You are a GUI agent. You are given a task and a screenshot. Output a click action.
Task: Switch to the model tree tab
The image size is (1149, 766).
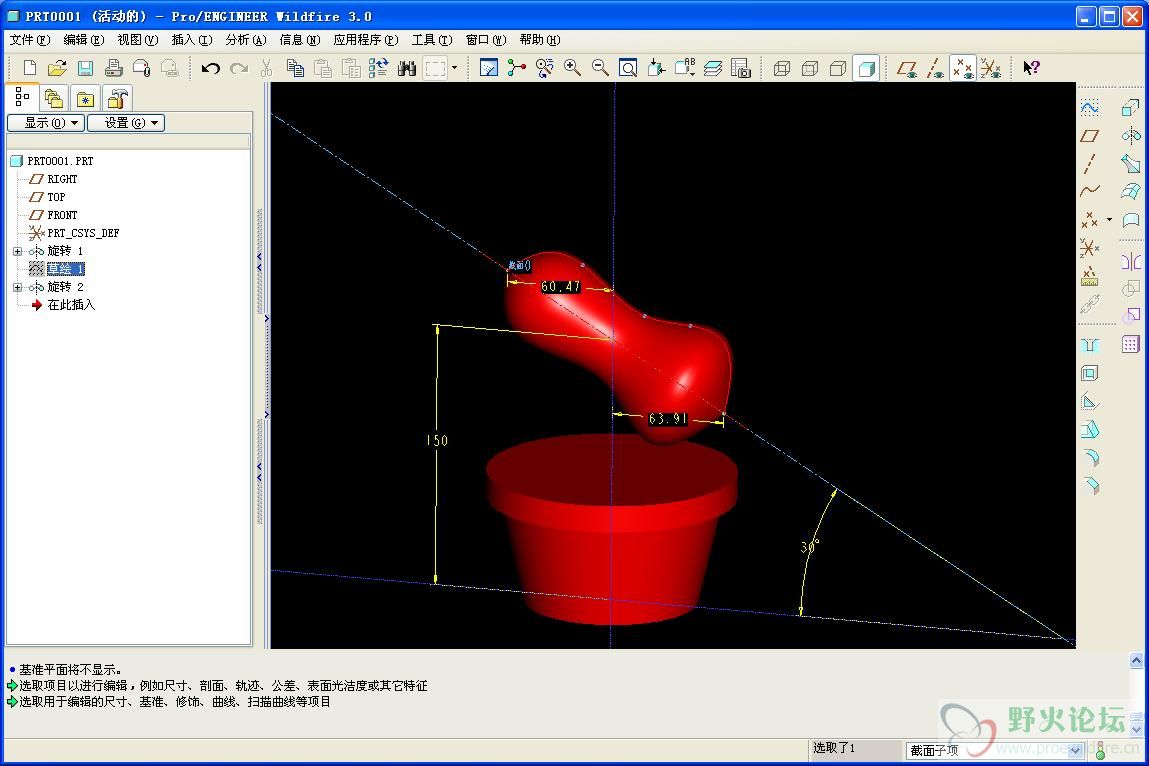click(22, 97)
